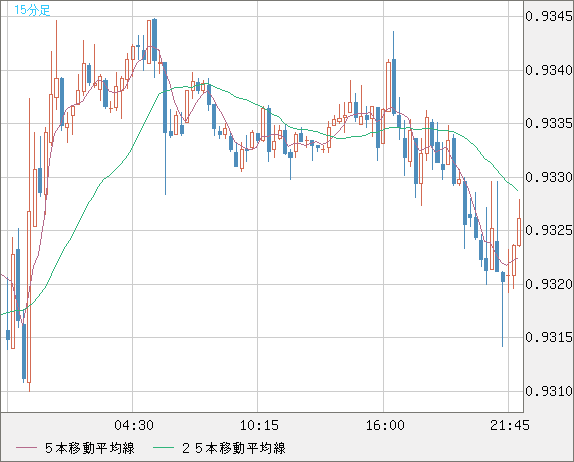This screenshot has width=574, height=462.
Task: Click the 5本移動平均線 legend label
Action: pos(90,448)
